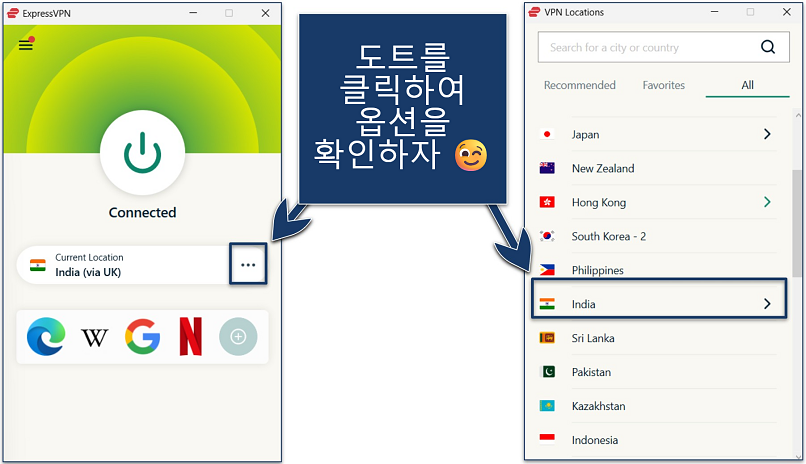Open the Wikipedia shortcut
Screen dimensions: 806x464
coord(95,338)
